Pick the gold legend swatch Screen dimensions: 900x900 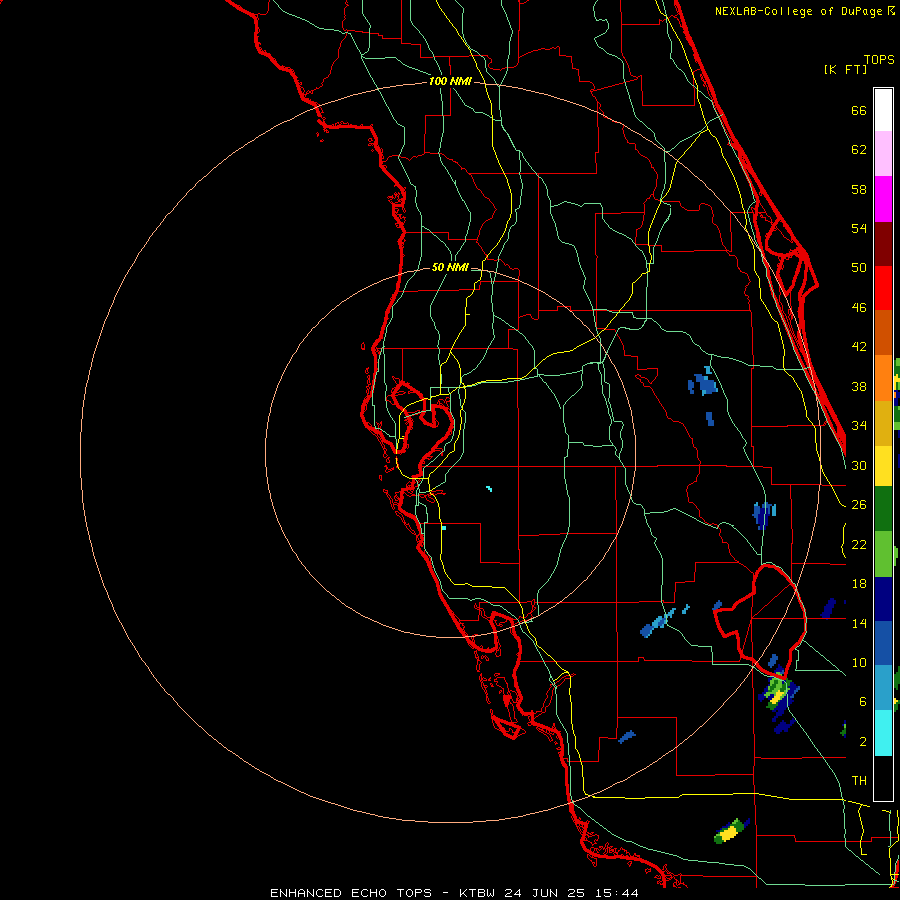883,423
